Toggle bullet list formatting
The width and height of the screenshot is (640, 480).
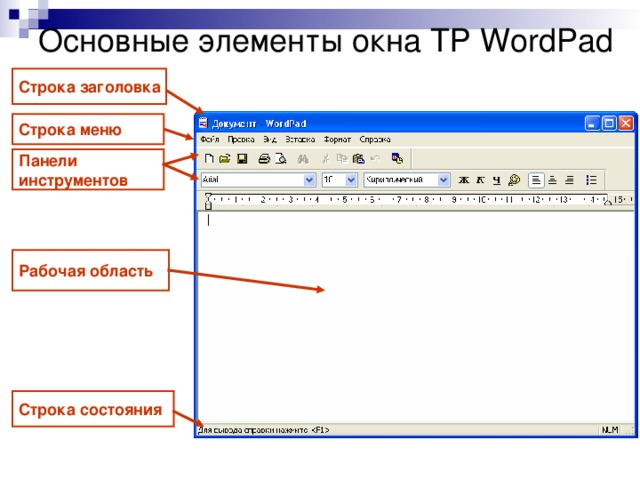pos(591,180)
